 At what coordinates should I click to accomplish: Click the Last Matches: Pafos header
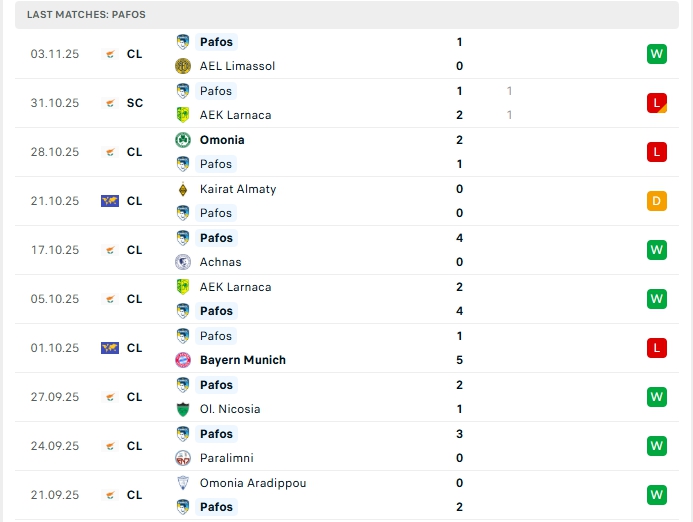tap(86, 14)
